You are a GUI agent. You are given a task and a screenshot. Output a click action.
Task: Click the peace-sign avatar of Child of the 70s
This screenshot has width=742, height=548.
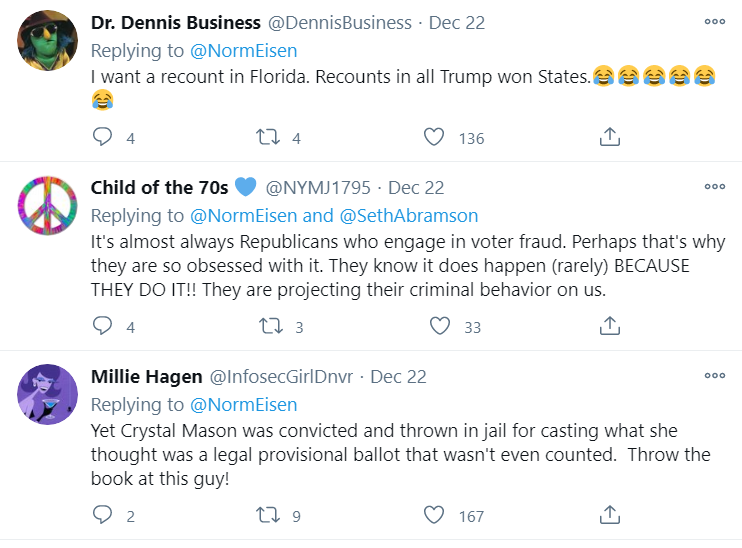[48, 204]
